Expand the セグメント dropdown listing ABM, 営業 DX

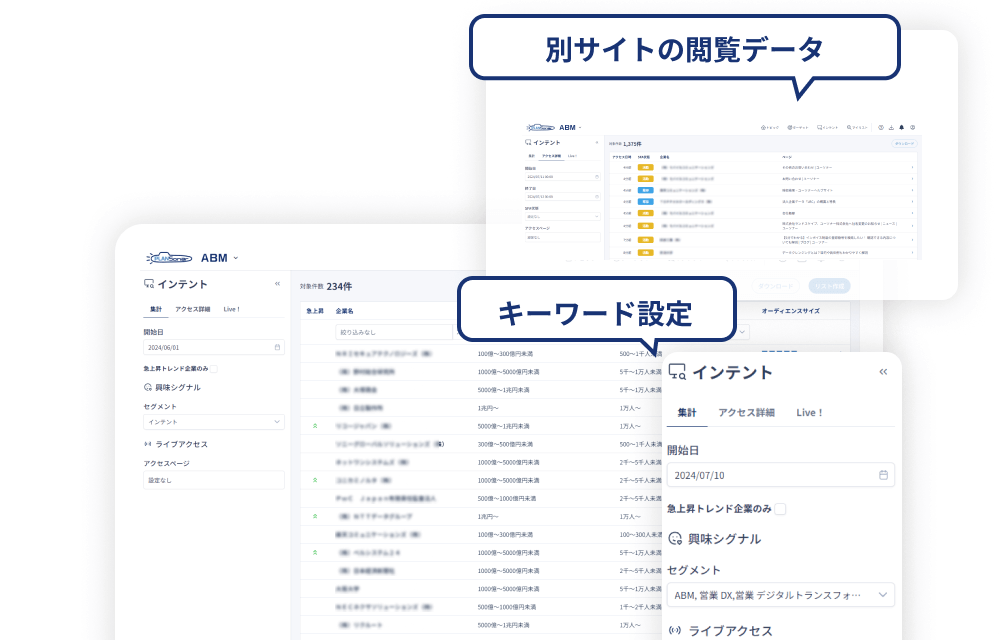[780, 595]
